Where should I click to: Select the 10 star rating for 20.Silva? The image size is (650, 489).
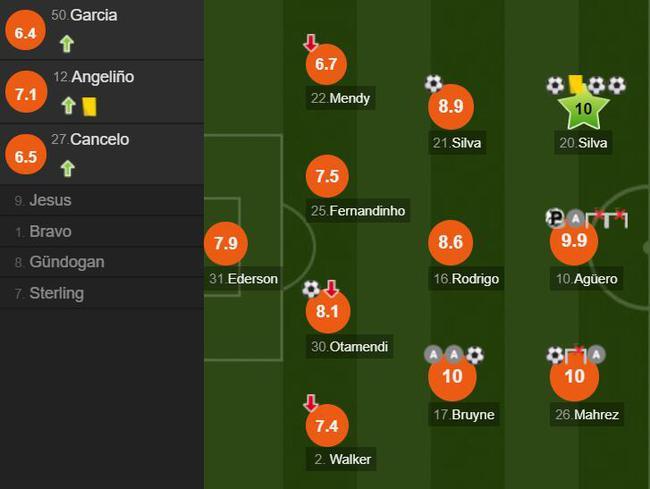pyautogui.click(x=583, y=109)
